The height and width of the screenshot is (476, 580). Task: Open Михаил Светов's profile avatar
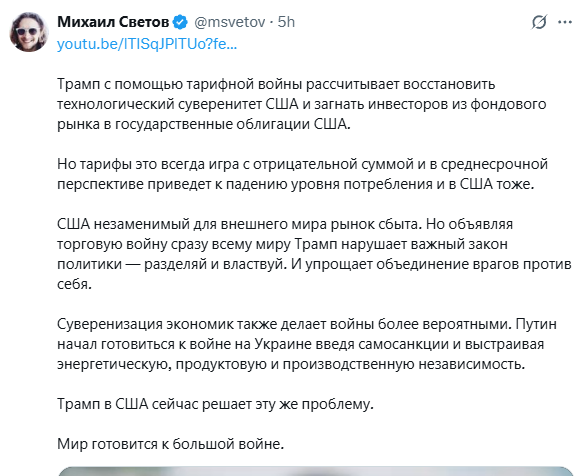click(28, 32)
